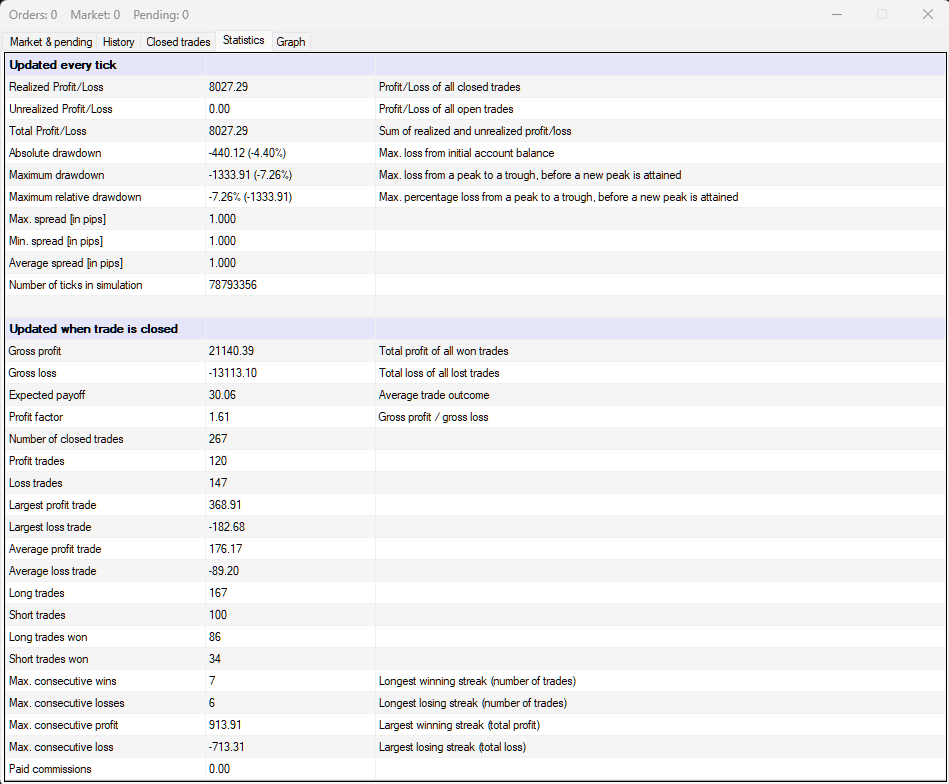Click the Paid commissions row label
This screenshot has width=949, height=784.
[50, 769]
